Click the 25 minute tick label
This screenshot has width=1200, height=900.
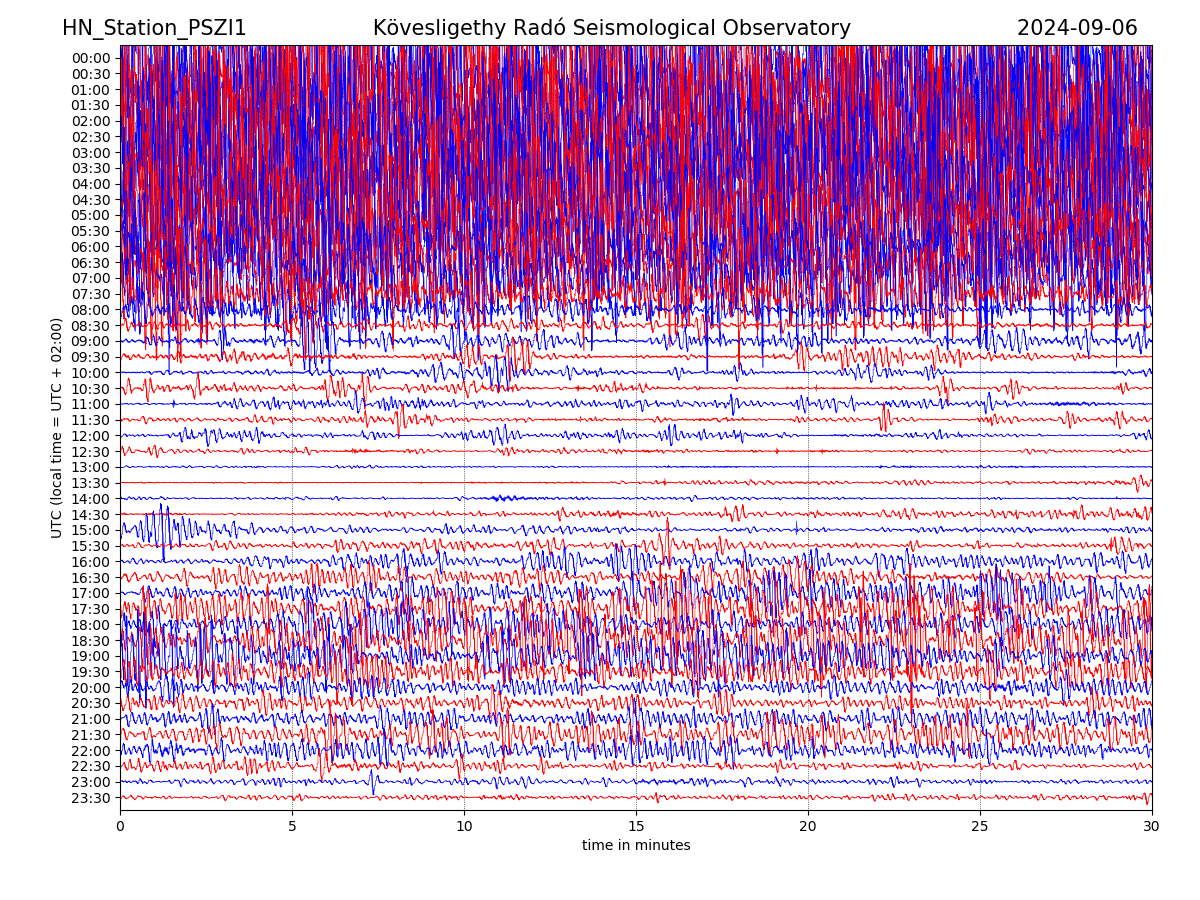coord(980,827)
